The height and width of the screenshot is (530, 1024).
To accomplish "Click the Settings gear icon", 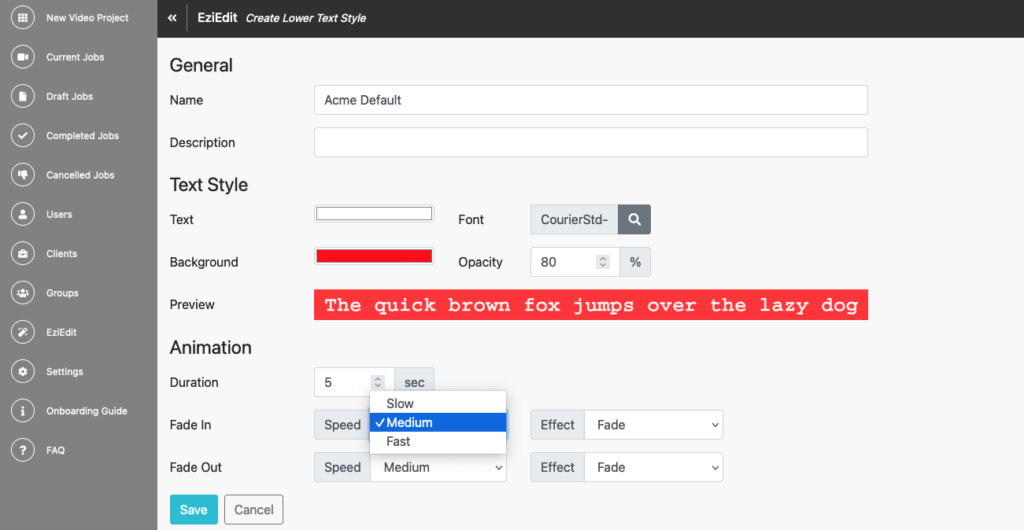I will 23,371.
